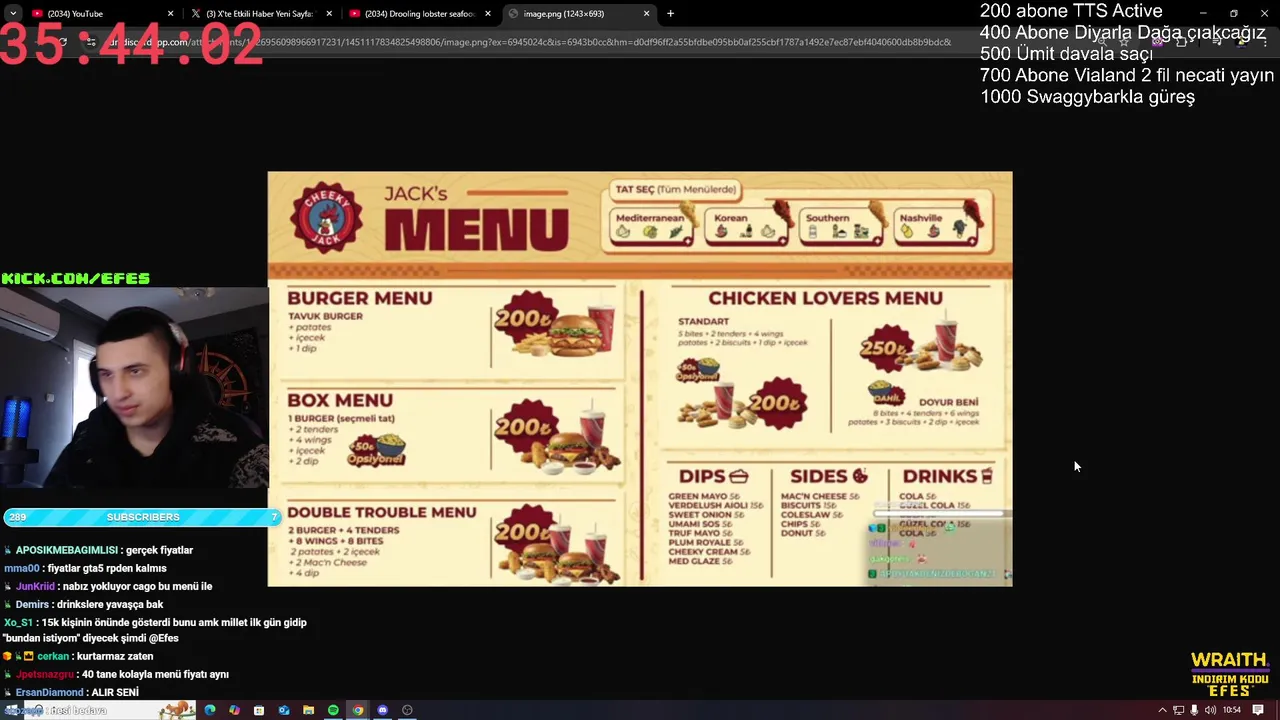
Task: Click APOSIKMEBAGIMLISI chat username
Action: (x=67, y=550)
